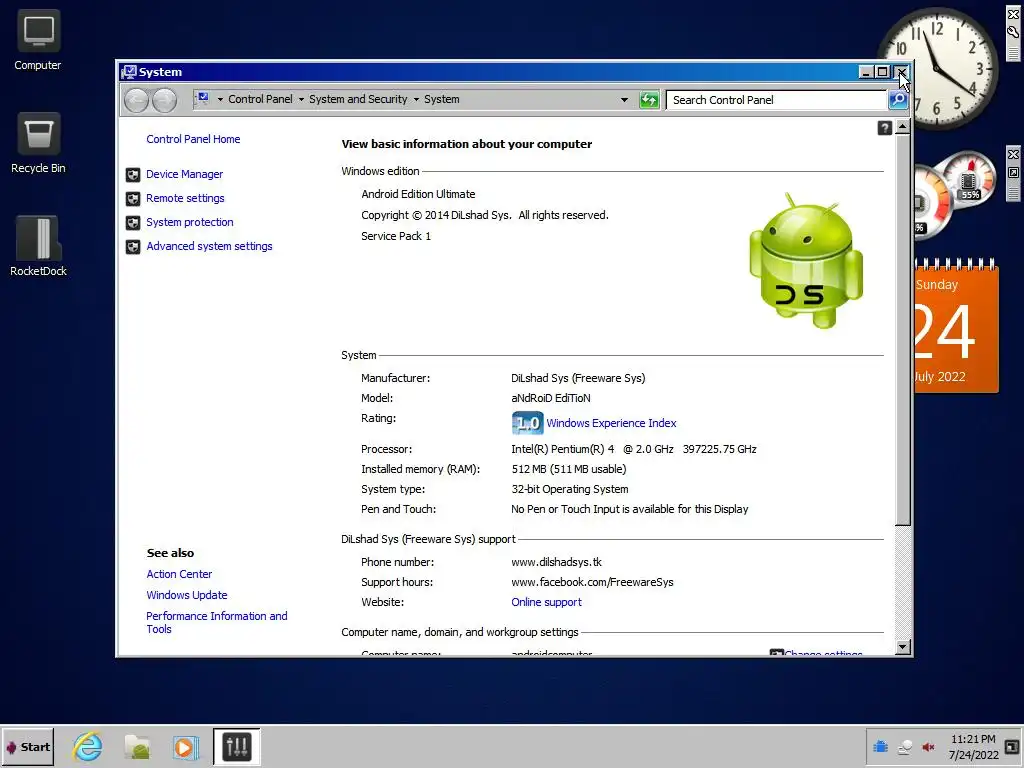The image size is (1024, 768).
Task: Open the Device Manager link
Action: (x=184, y=174)
